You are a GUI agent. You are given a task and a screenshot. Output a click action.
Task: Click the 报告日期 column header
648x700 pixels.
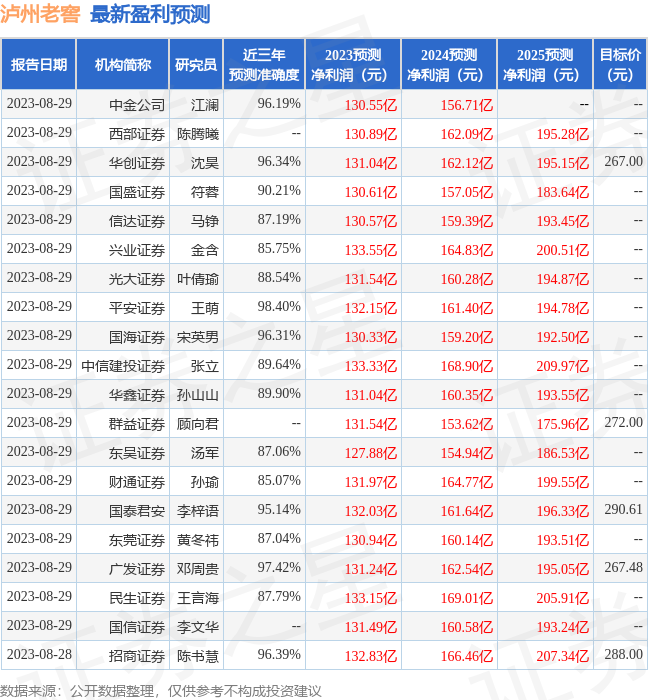[39, 64]
